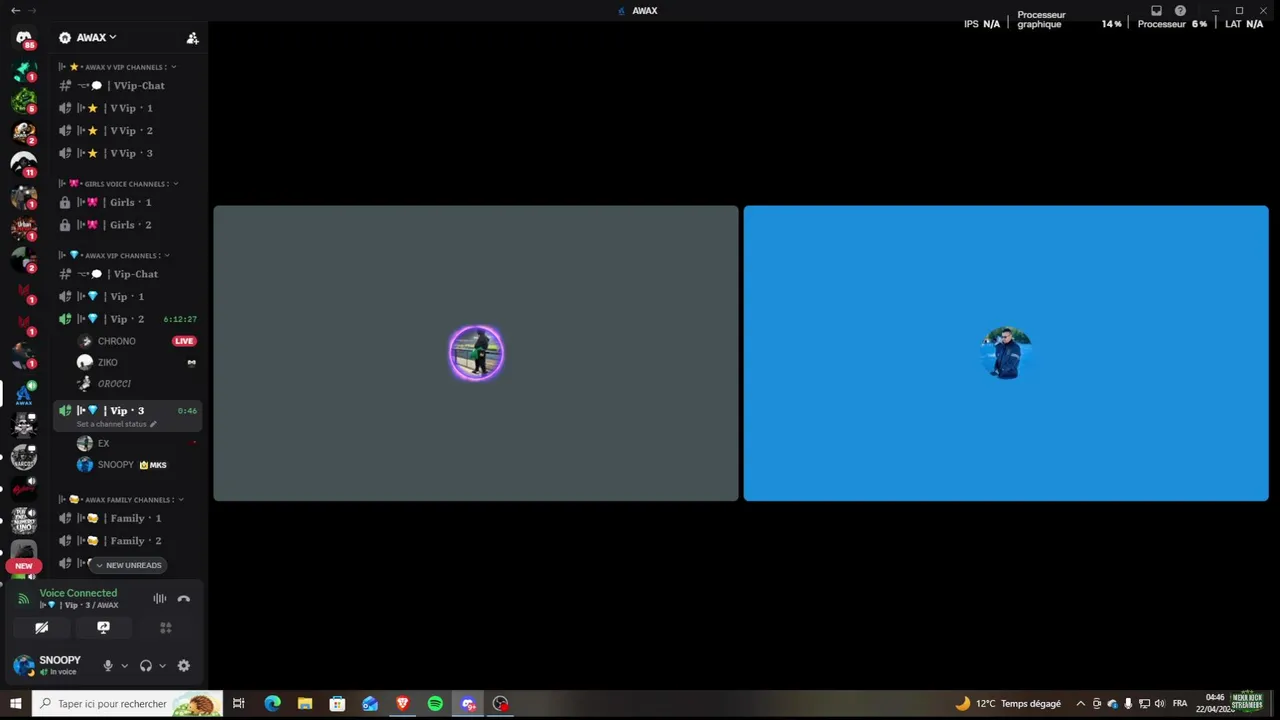Click the Taper ici pour rechercher box
This screenshot has width=1280, height=720.
coord(128,704)
